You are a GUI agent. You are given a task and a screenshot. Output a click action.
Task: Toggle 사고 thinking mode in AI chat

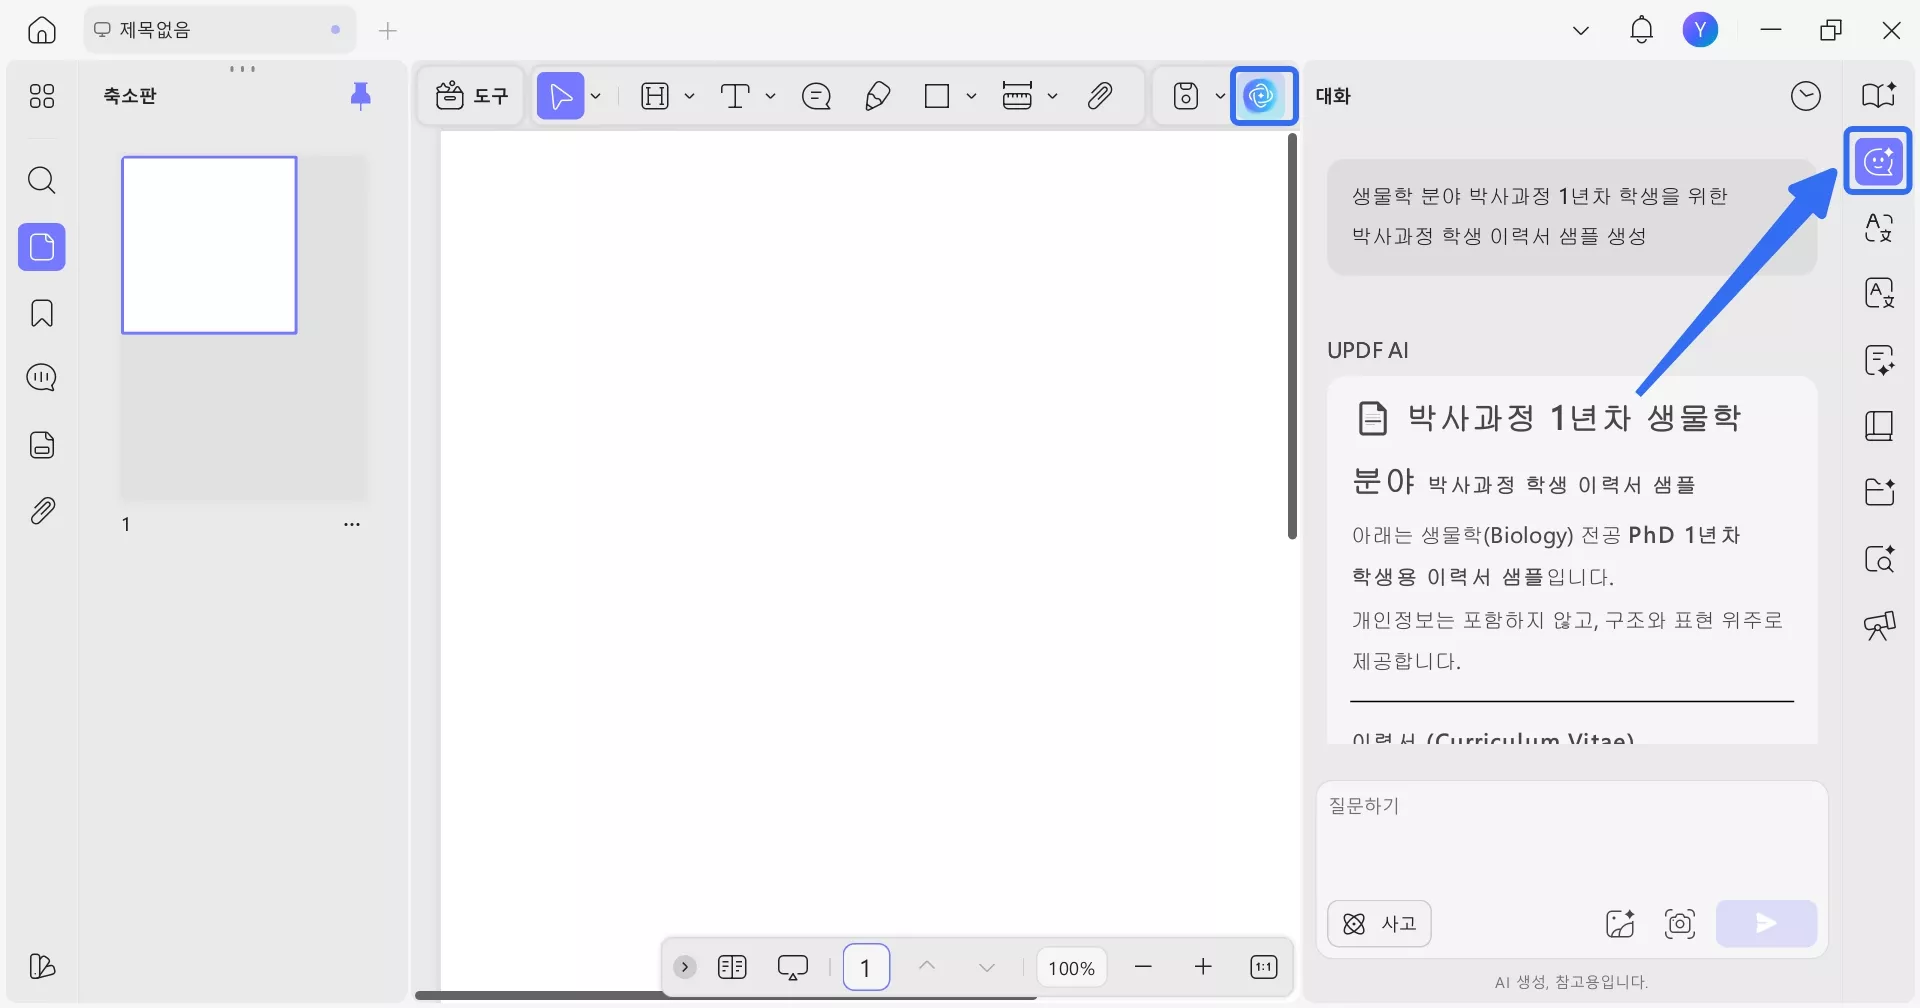[1379, 923]
